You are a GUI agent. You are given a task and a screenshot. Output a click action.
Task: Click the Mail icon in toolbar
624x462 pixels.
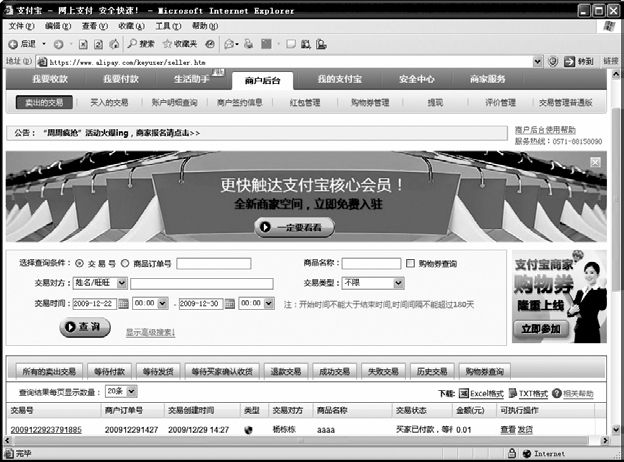pyautogui.click(x=229, y=44)
